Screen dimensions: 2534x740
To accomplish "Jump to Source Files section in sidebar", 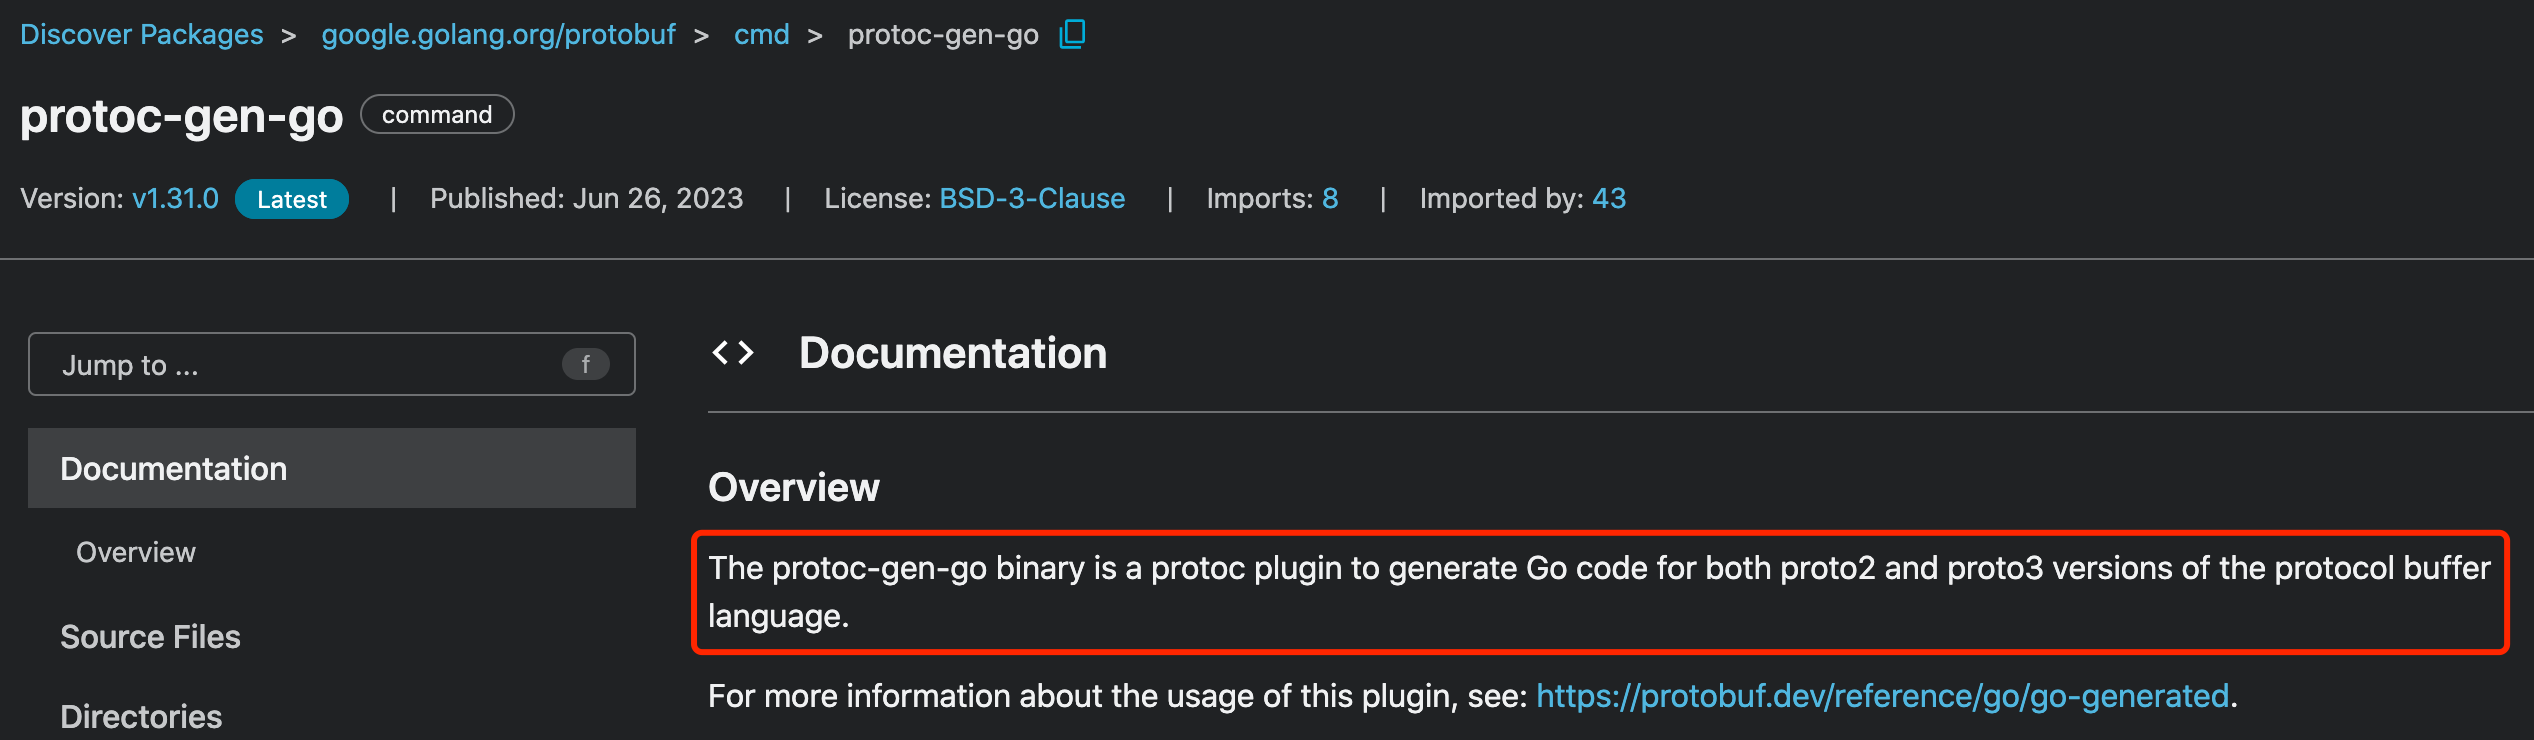I will click(x=150, y=637).
